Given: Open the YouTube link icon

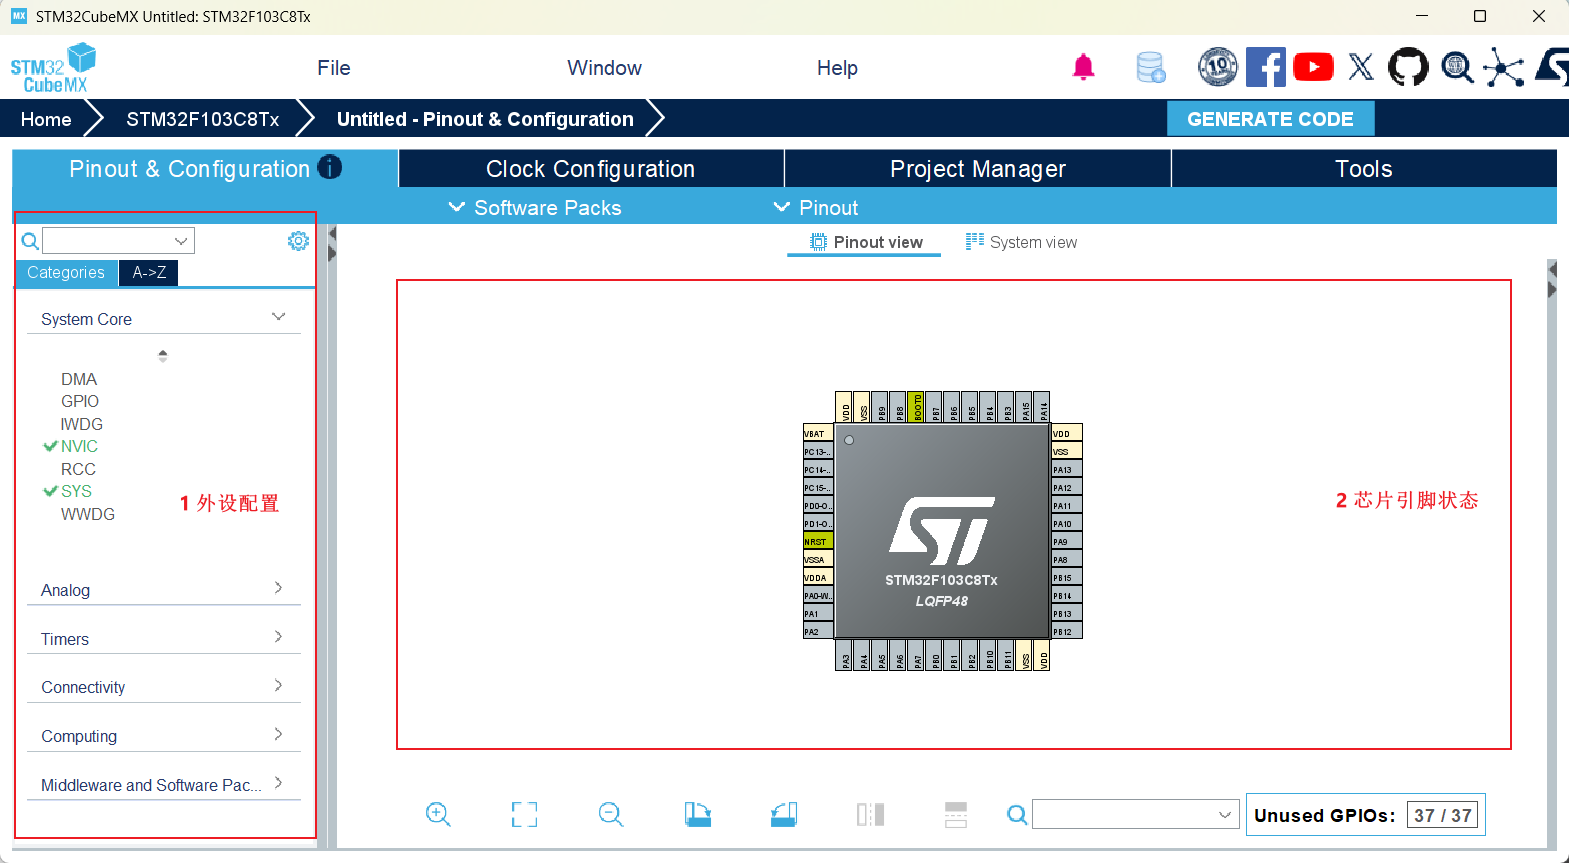Looking at the screenshot, I should coord(1313,67).
